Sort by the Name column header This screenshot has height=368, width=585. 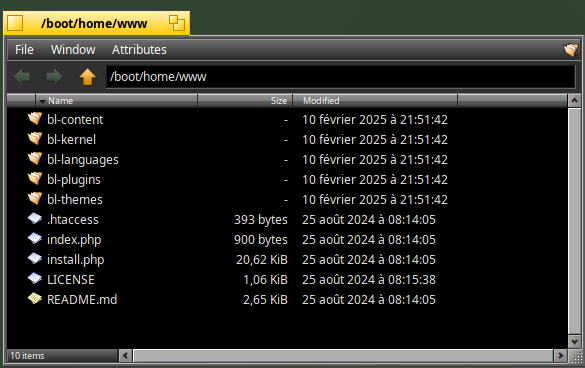pyautogui.click(x=116, y=101)
